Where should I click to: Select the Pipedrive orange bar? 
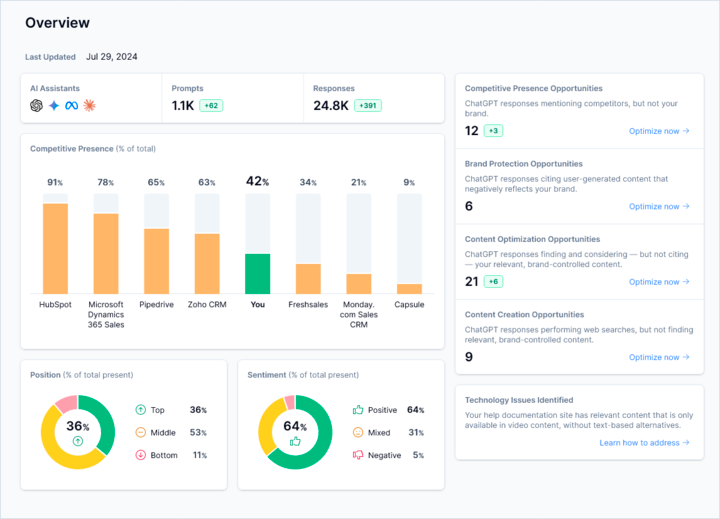[x=157, y=261]
